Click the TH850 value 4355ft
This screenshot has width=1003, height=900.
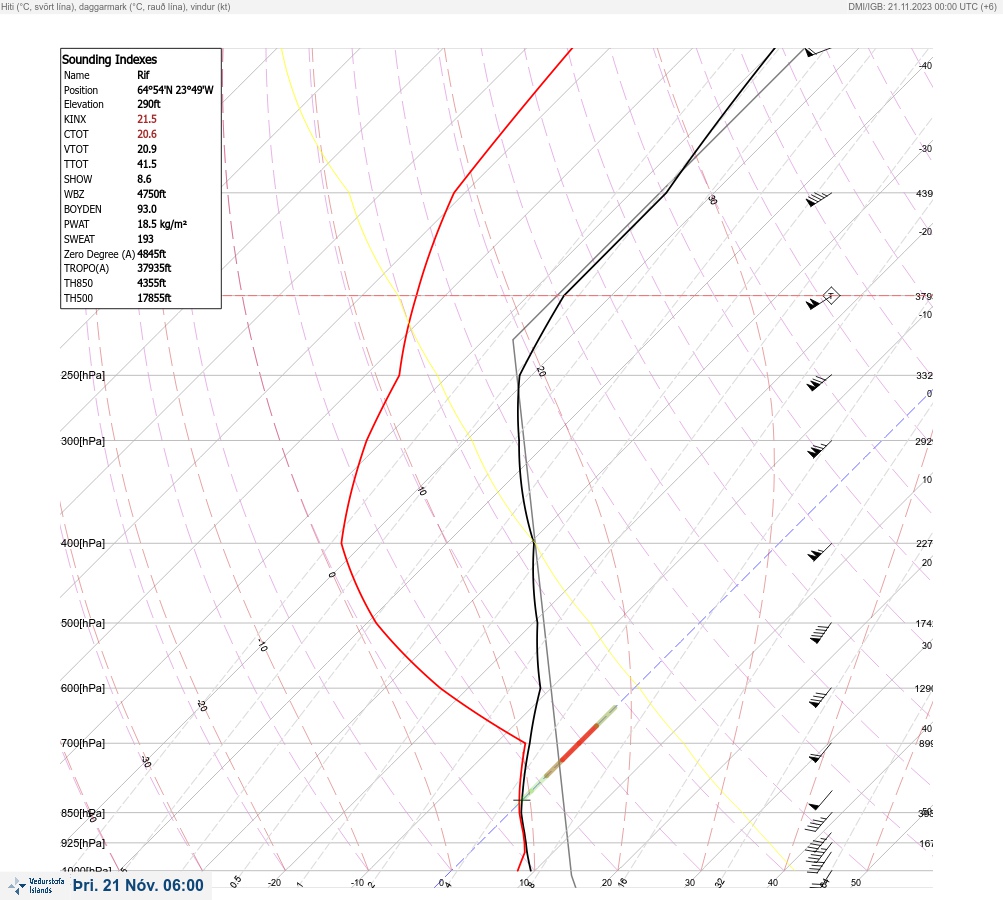[x=152, y=283]
